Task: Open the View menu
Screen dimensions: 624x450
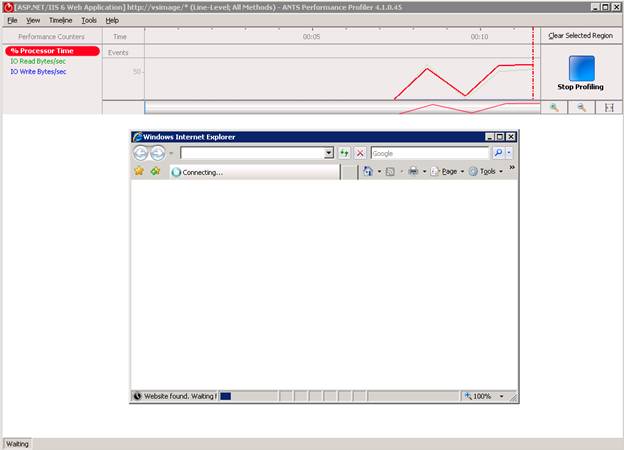Action: (x=33, y=20)
